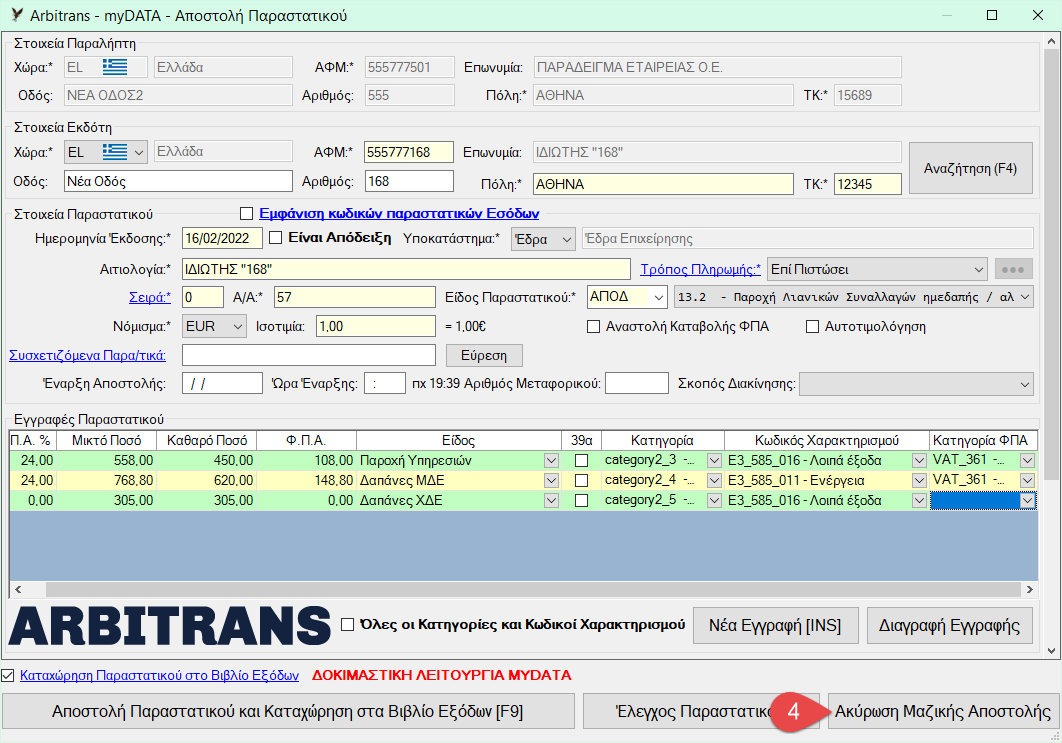Send document with 'Αποστολή Παραστατικού' F9 button
Screen dimensions: 1062x743
click(x=288, y=711)
